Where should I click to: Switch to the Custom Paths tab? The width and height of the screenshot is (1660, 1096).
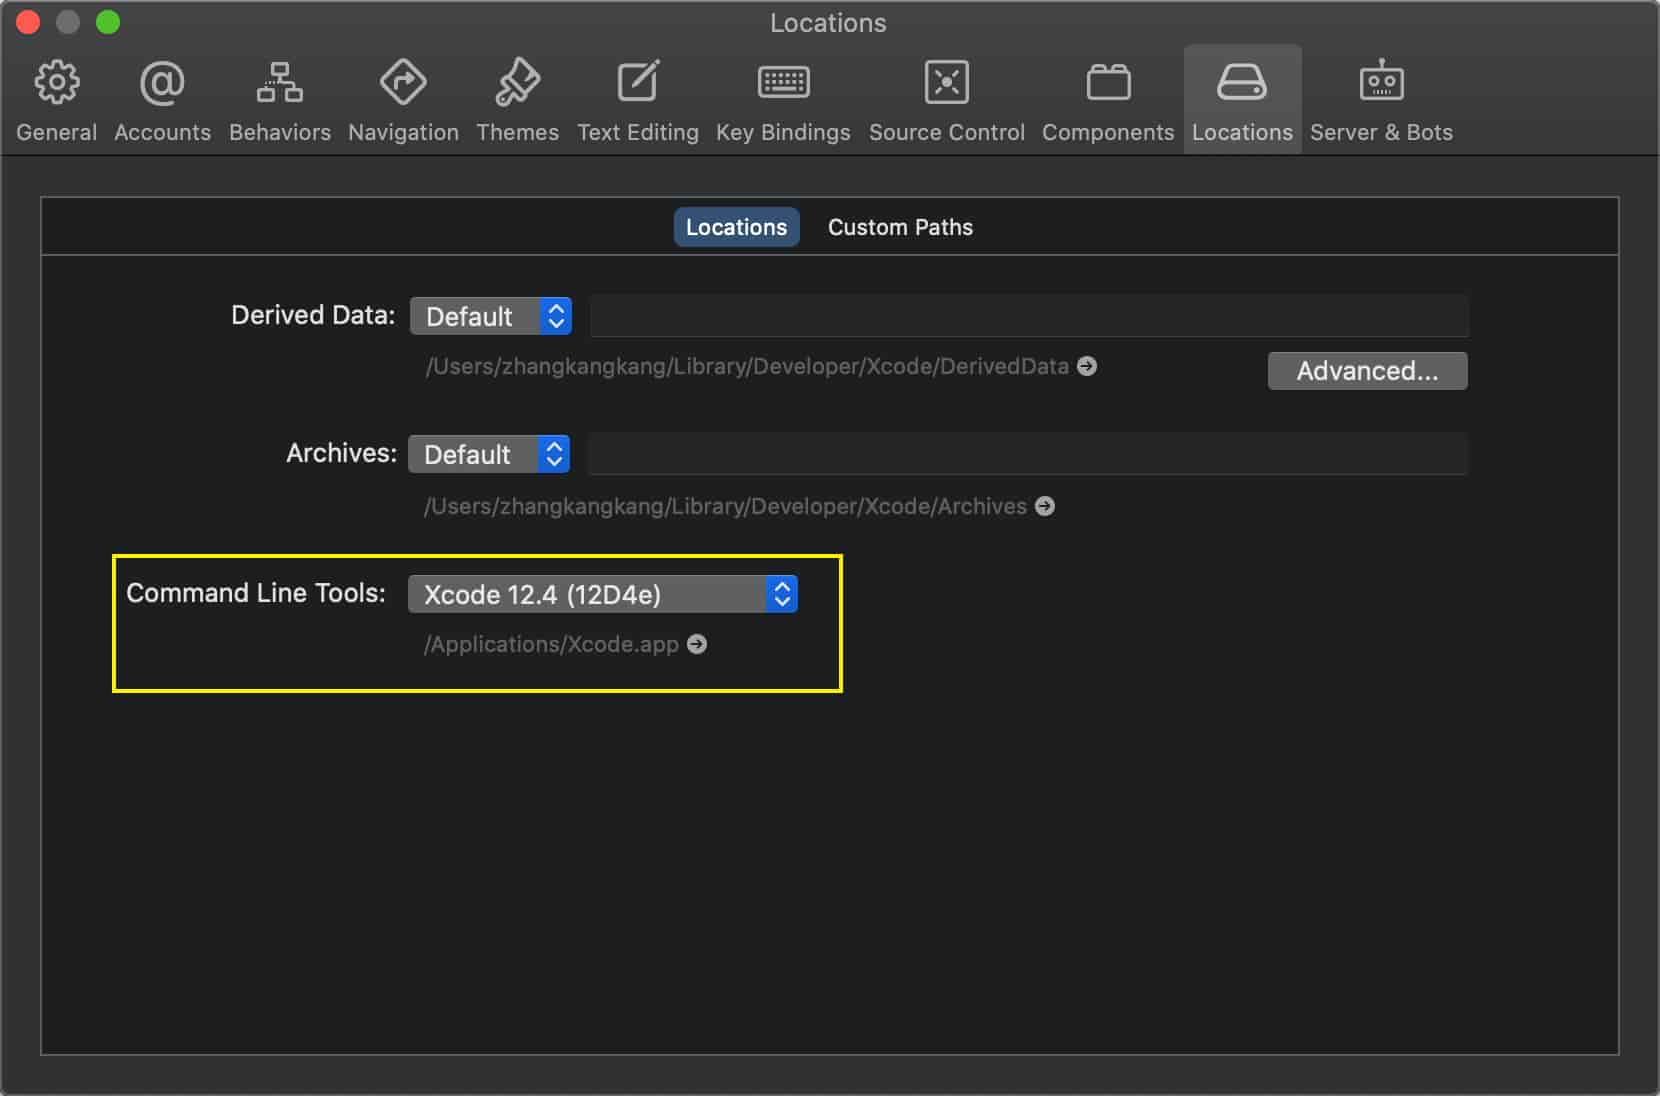[900, 228]
